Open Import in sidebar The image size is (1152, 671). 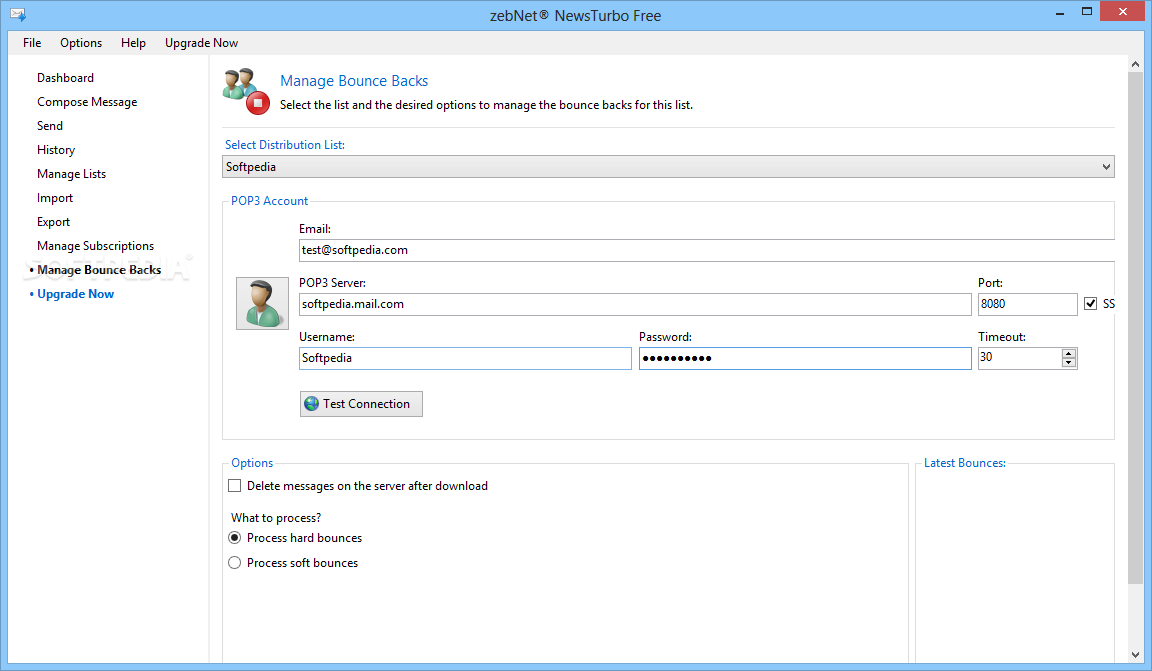click(55, 198)
